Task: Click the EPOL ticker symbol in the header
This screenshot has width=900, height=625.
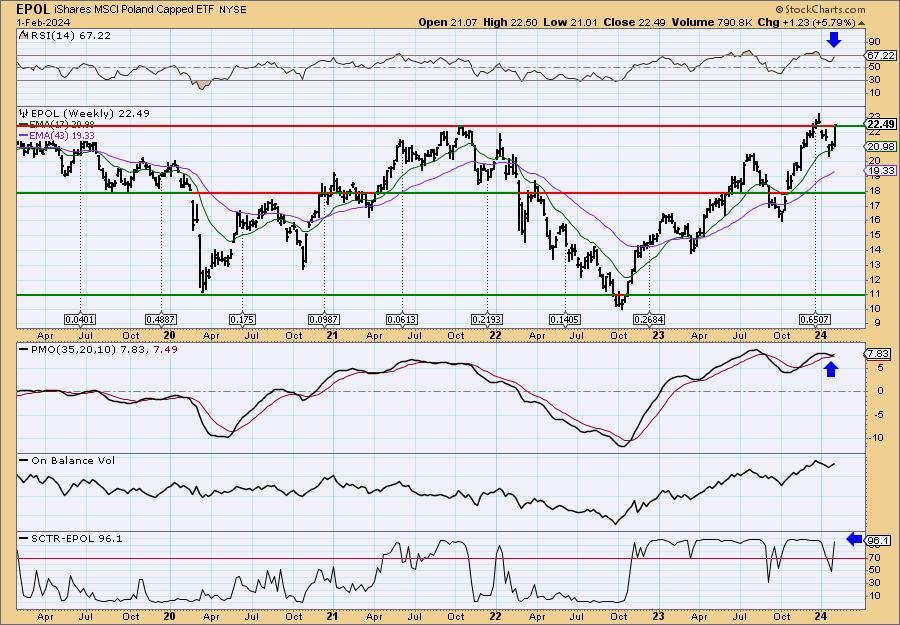Action: point(34,9)
